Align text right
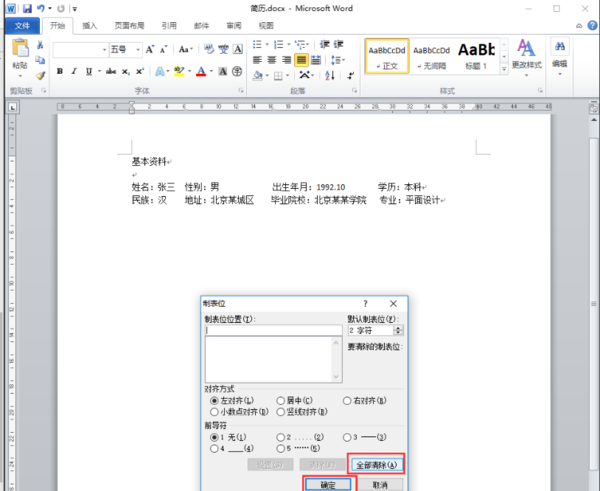Viewport: 600px width, 491px height. pyautogui.click(x=286, y=60)
